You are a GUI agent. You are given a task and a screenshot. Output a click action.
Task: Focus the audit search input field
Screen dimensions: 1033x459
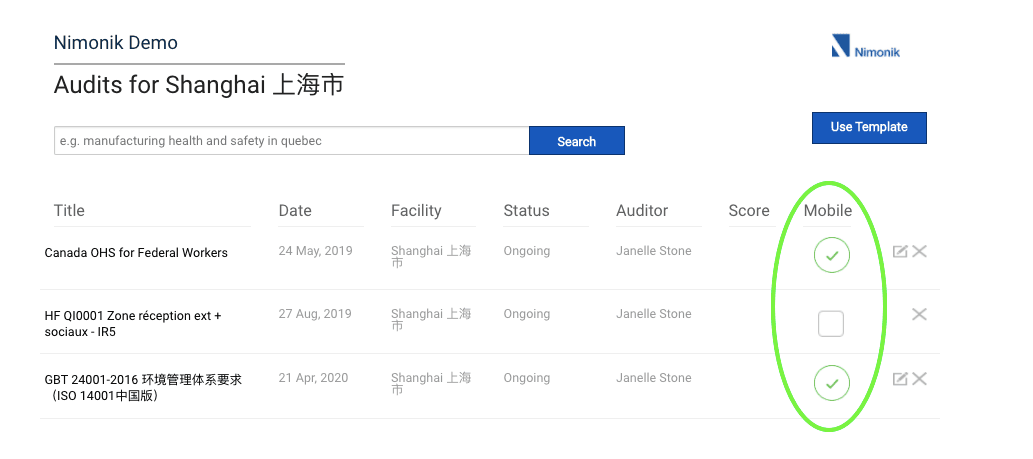291,141
